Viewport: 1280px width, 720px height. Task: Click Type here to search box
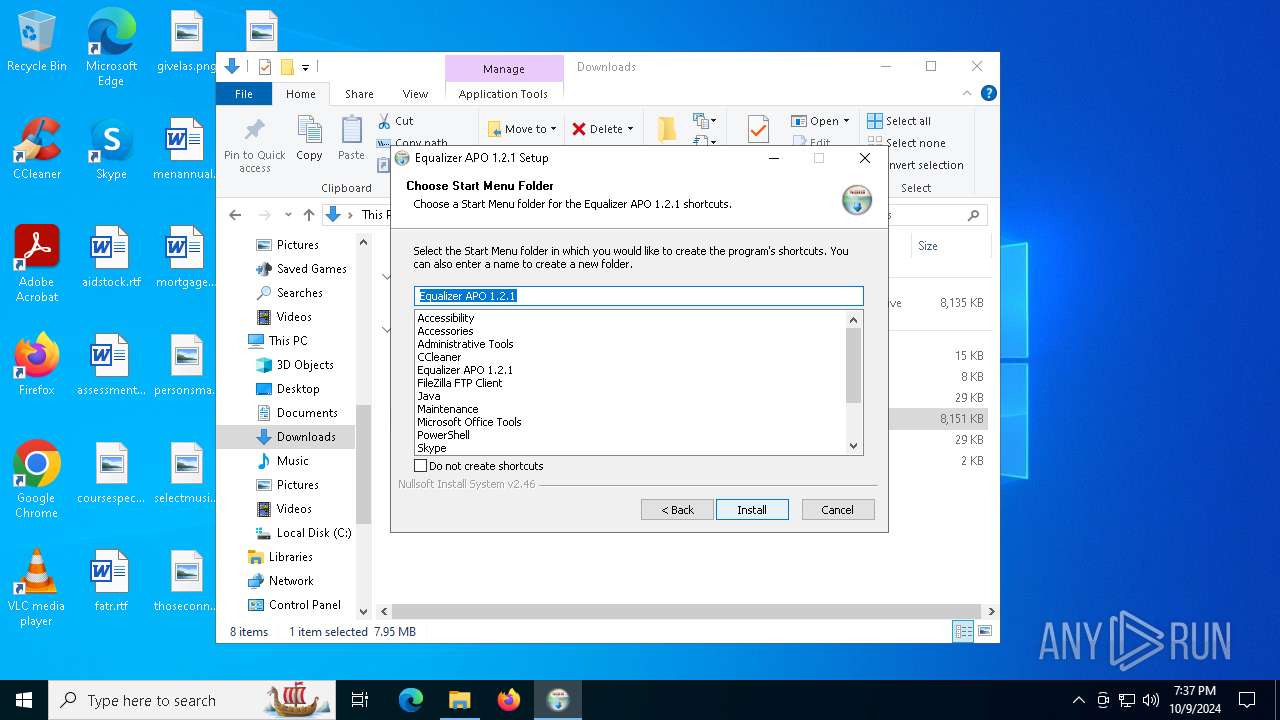click(x=190, y=700)
